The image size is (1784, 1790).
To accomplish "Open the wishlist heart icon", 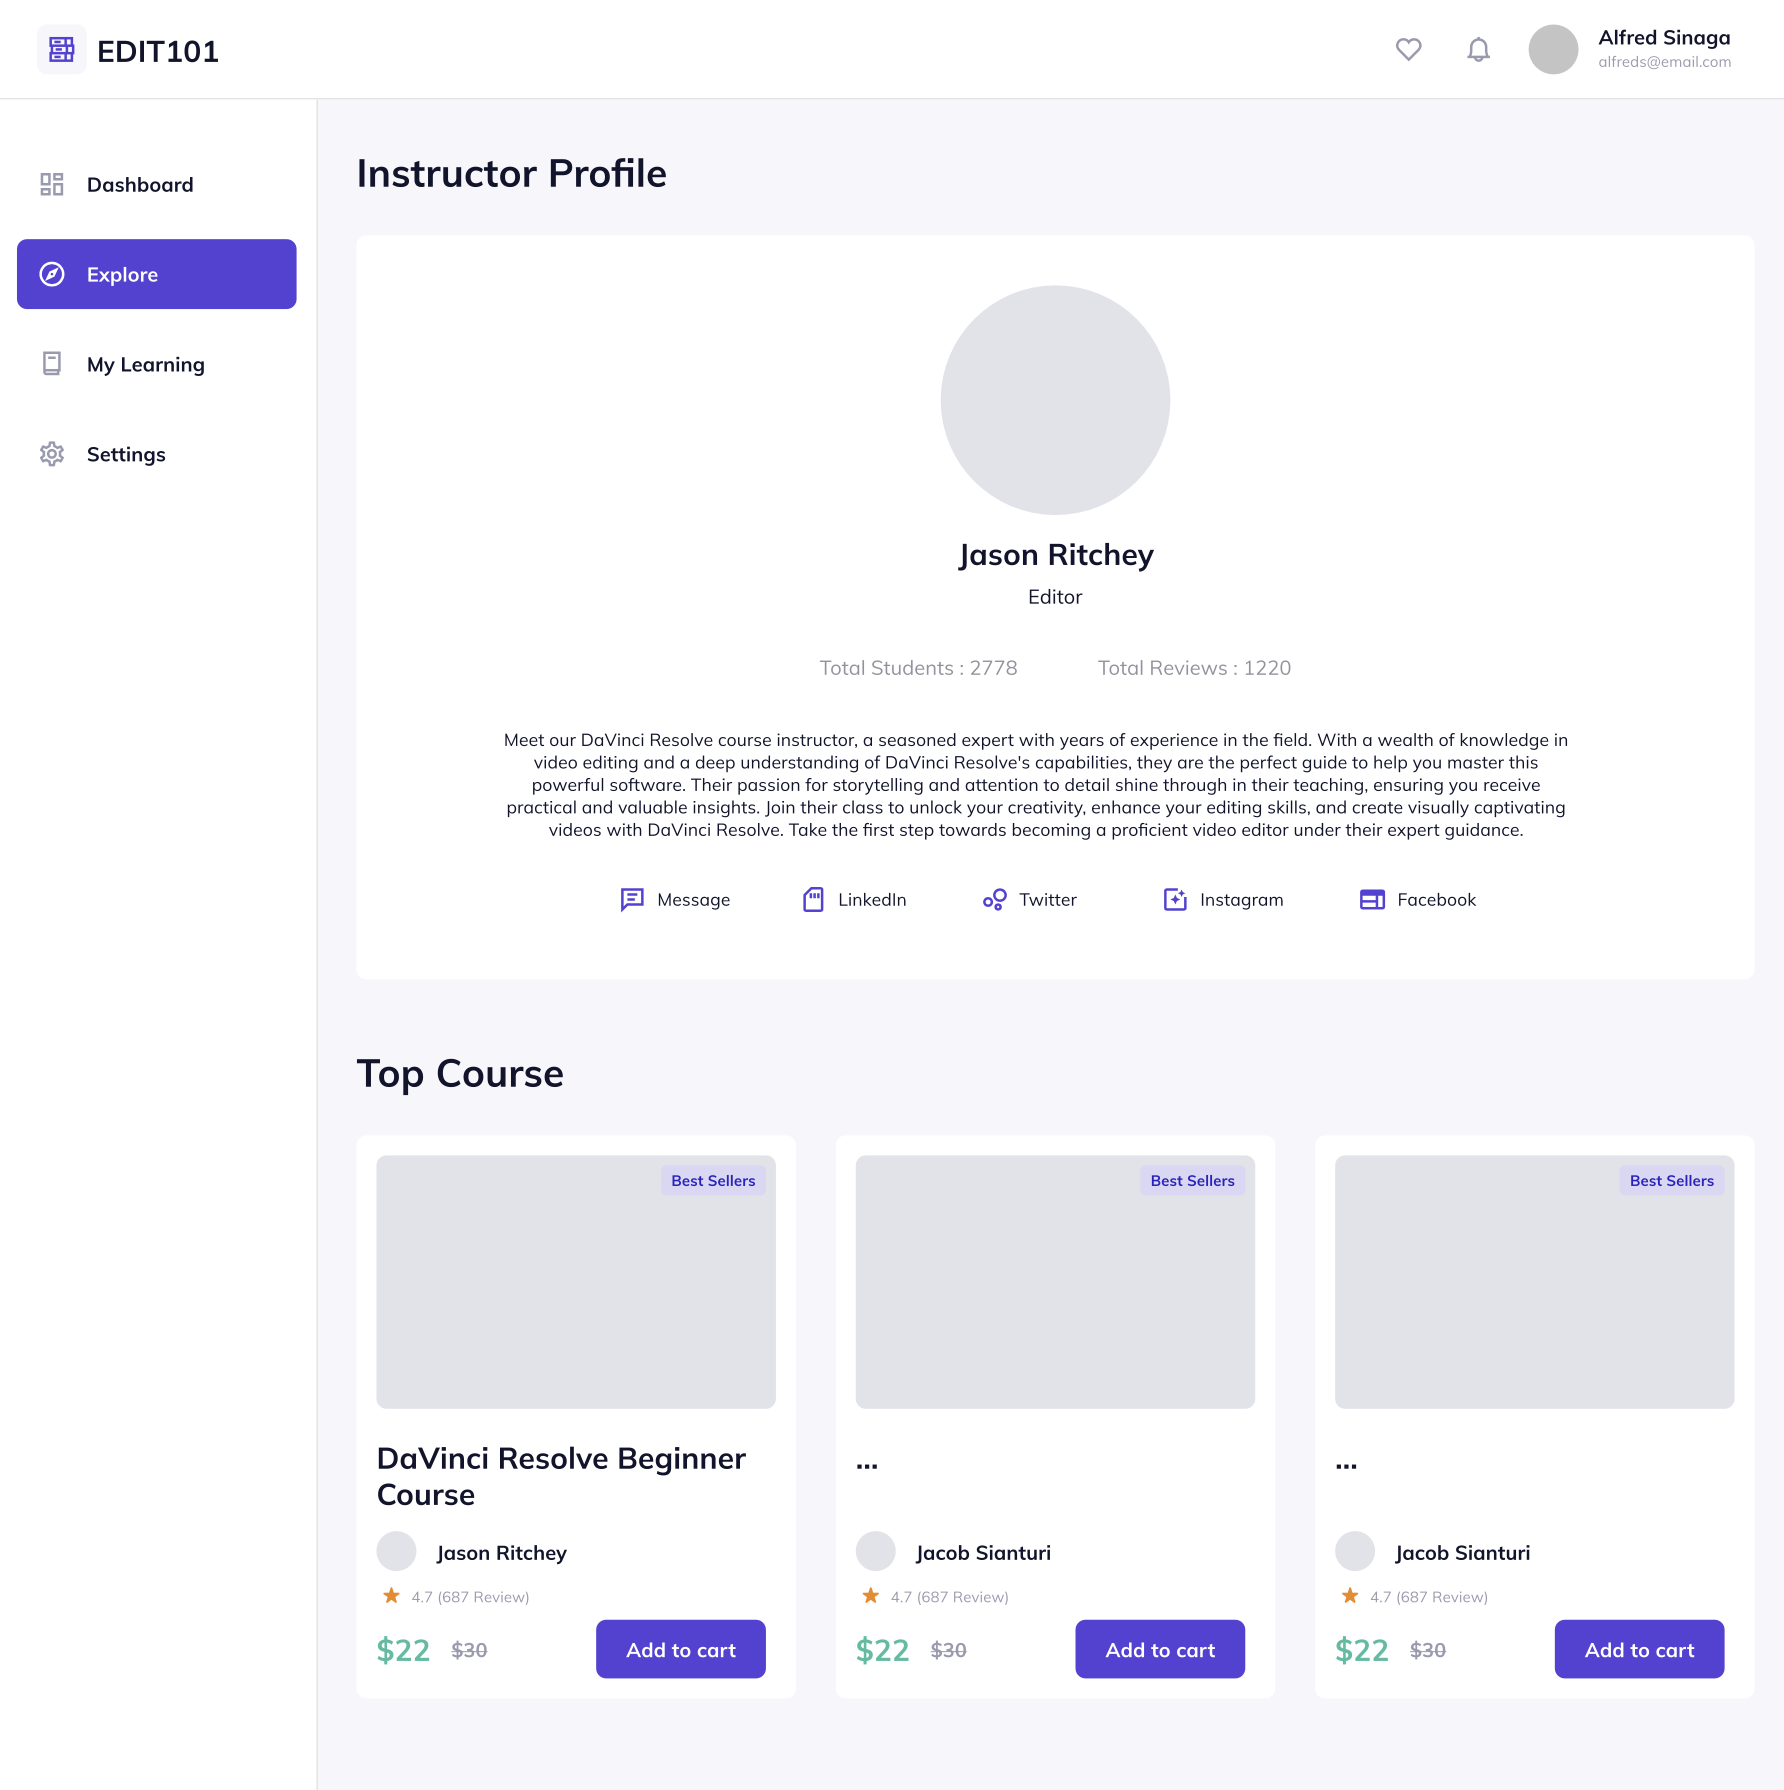I will (1408, 49).
